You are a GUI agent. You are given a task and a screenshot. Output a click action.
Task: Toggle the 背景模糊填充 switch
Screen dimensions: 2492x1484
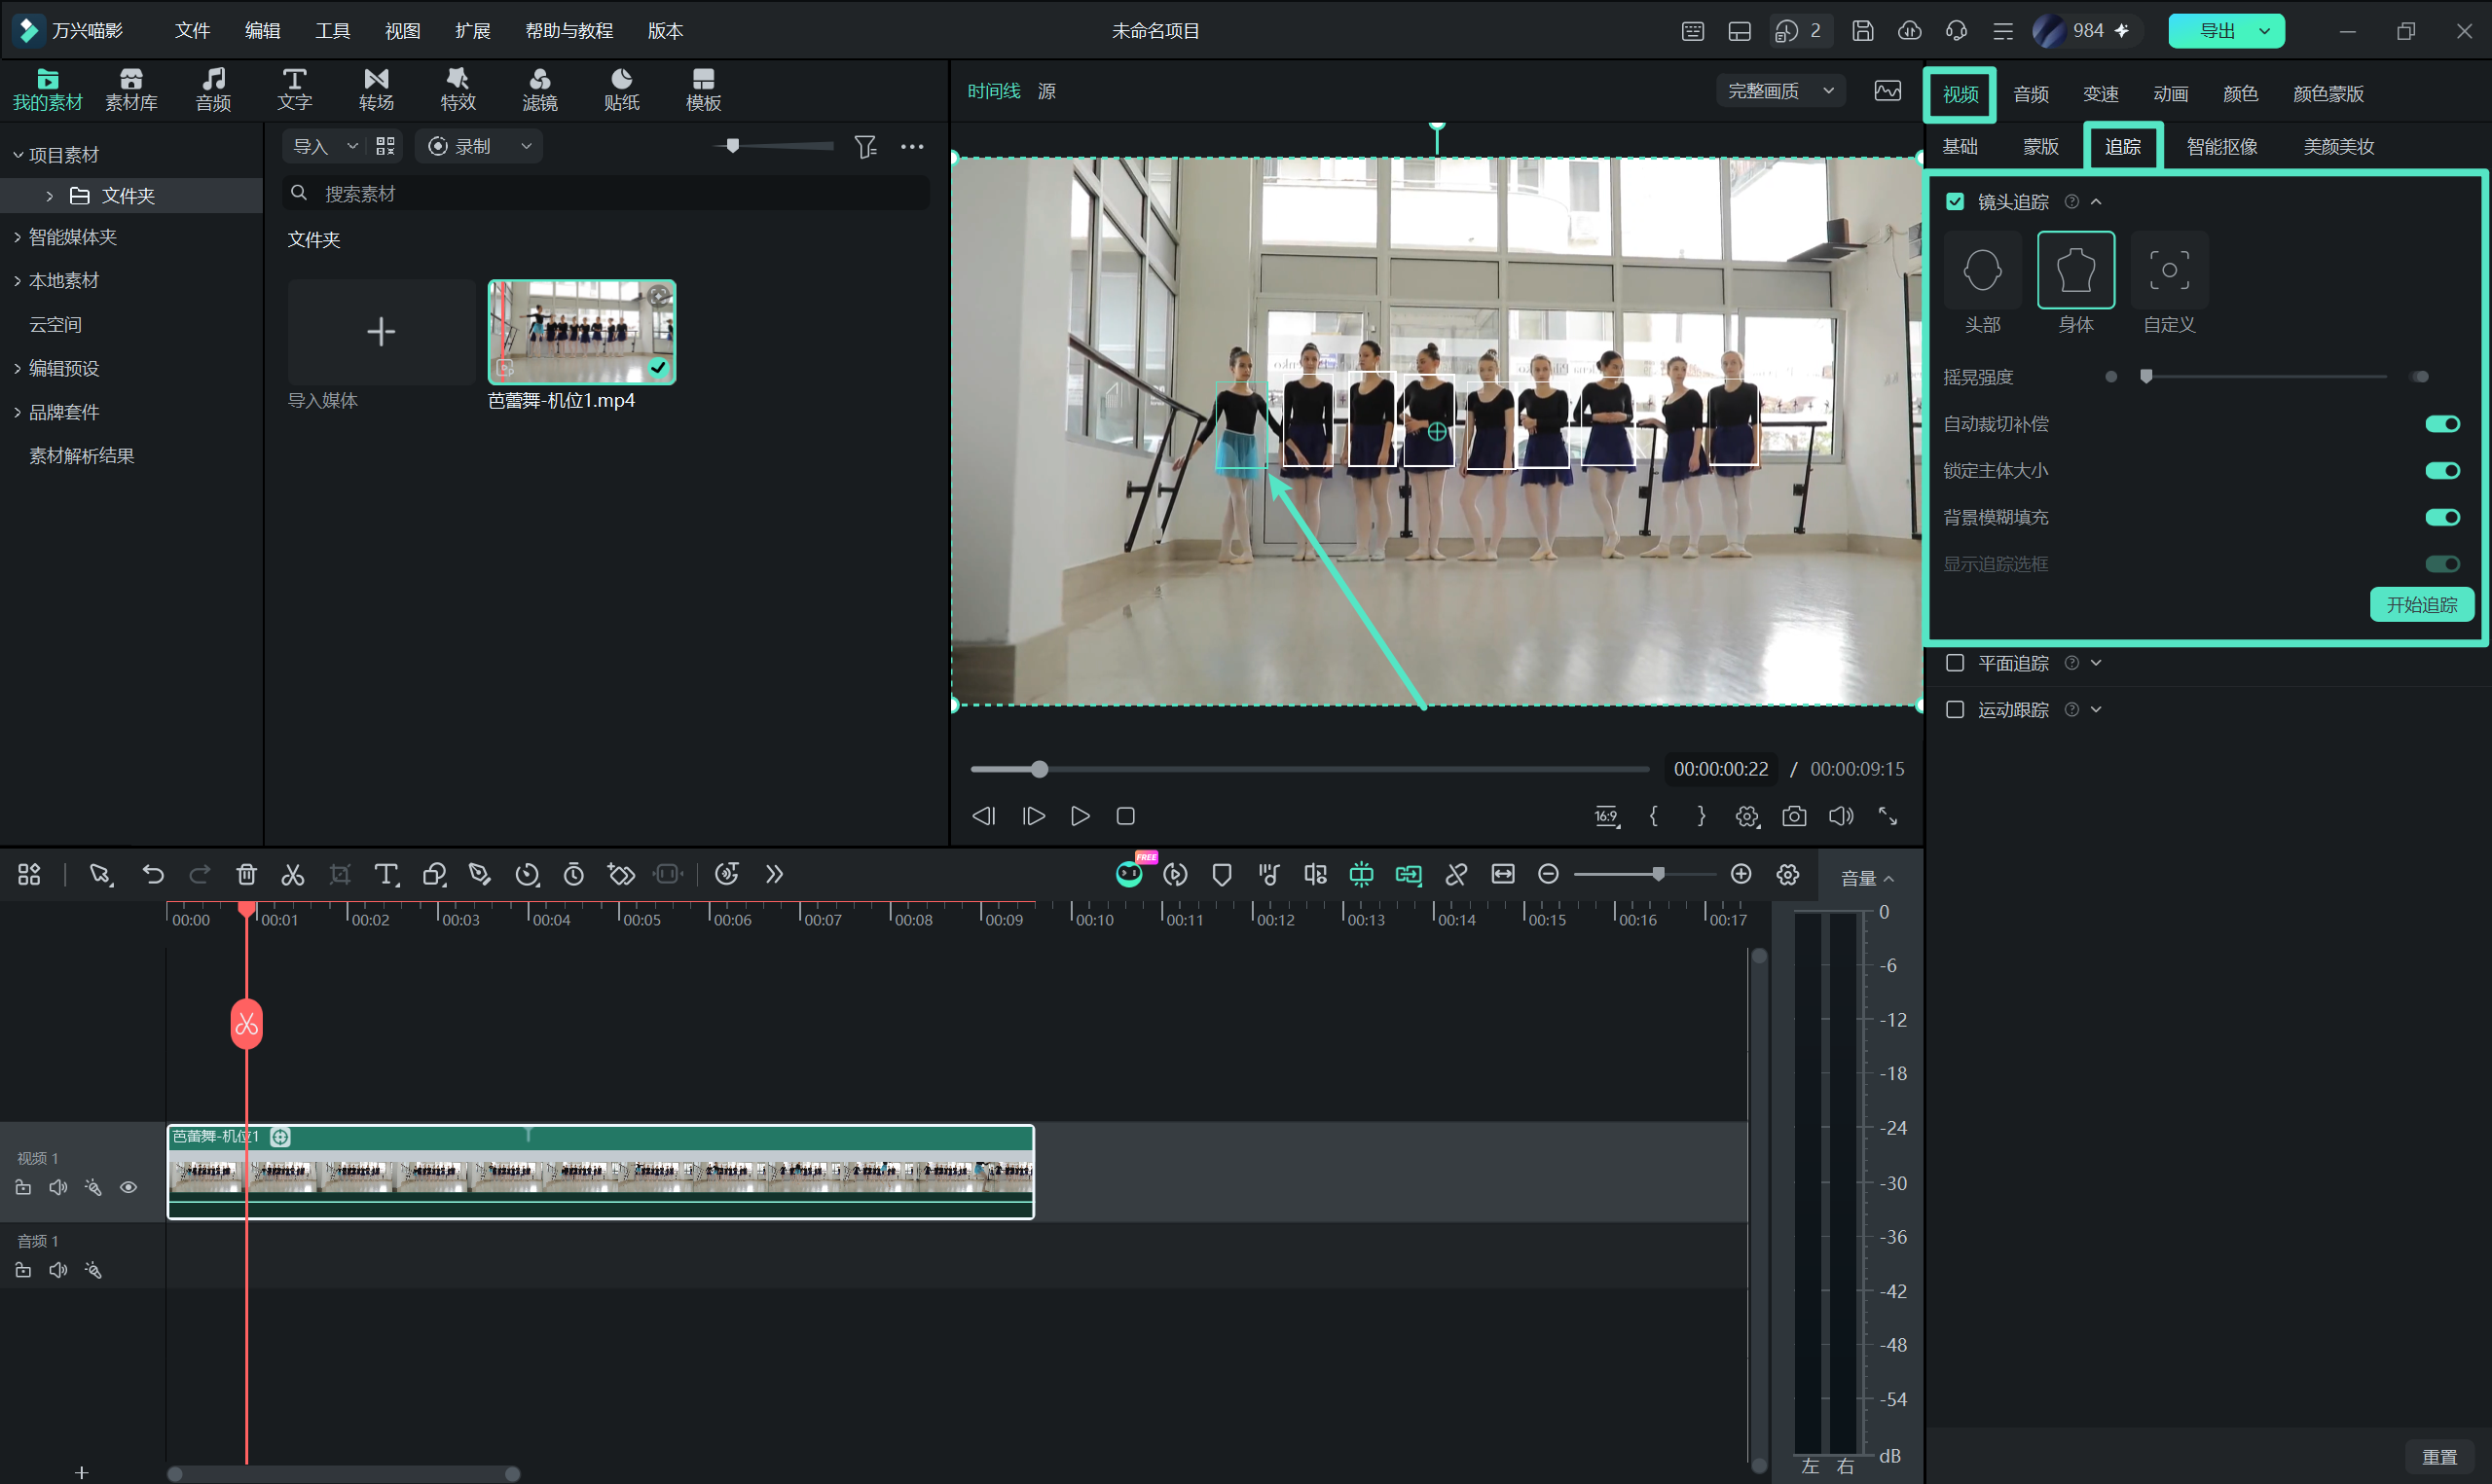point(2442,517)
